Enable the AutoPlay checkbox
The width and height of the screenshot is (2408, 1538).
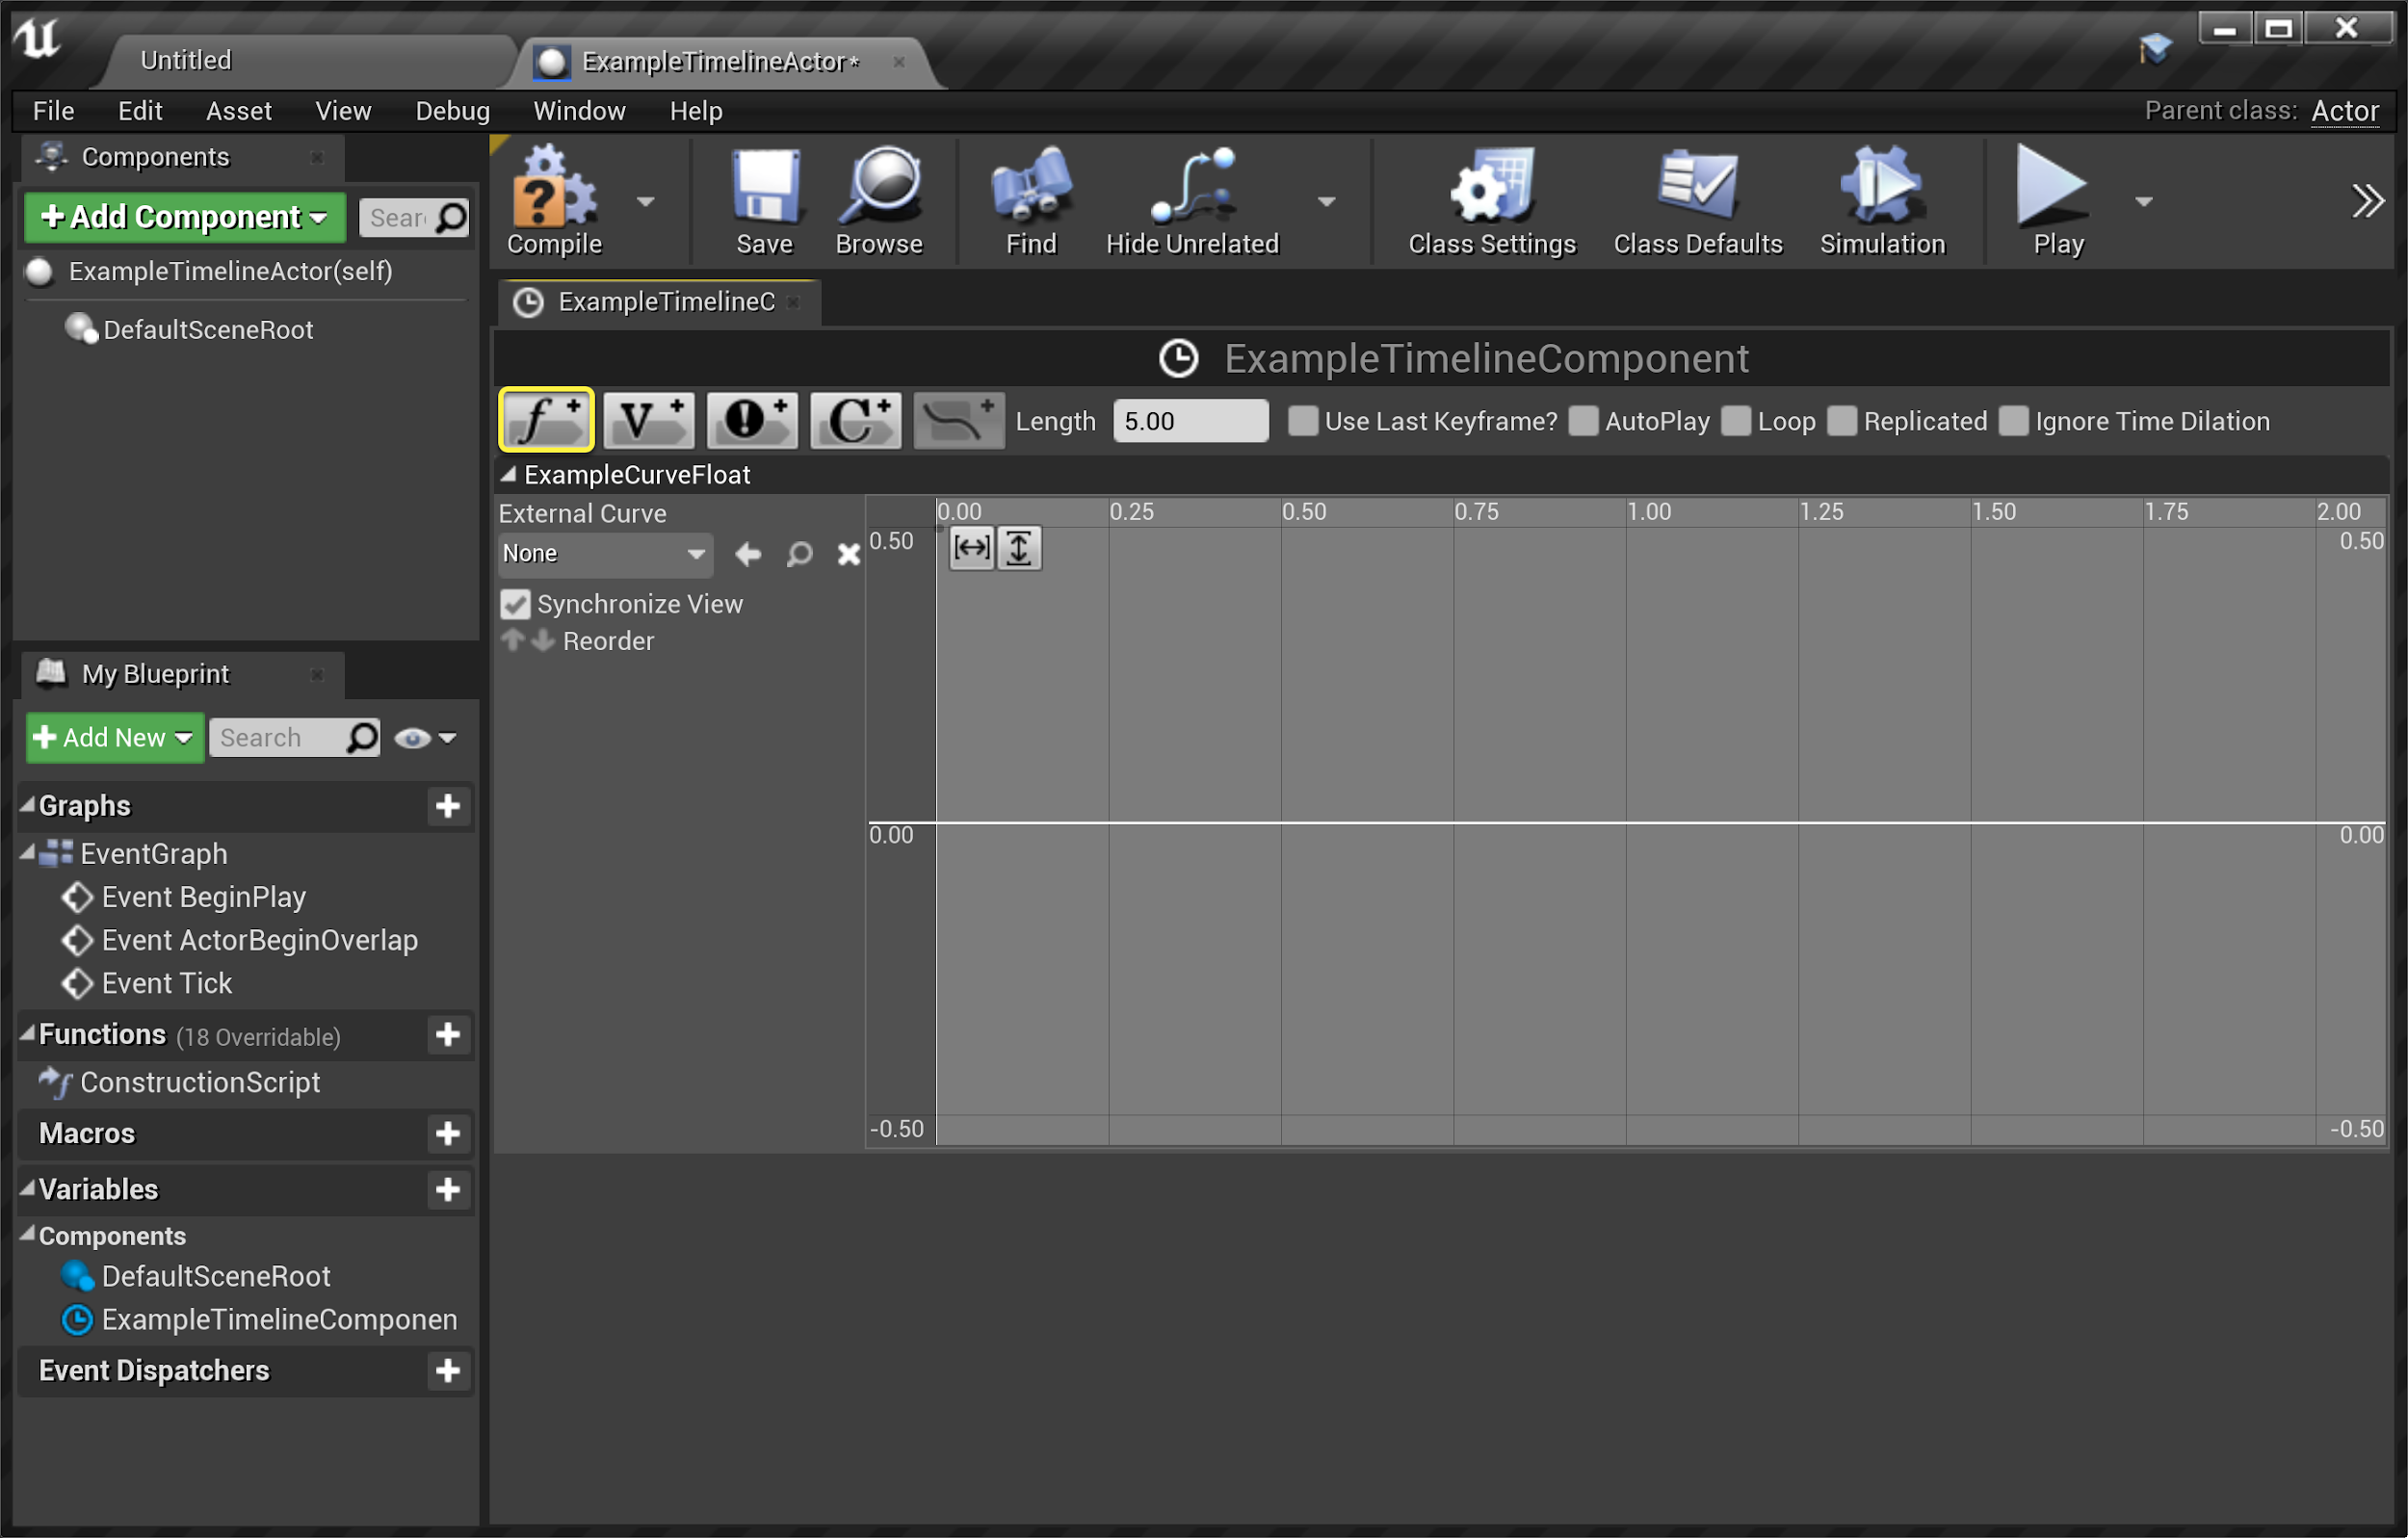click(1583, 421)
